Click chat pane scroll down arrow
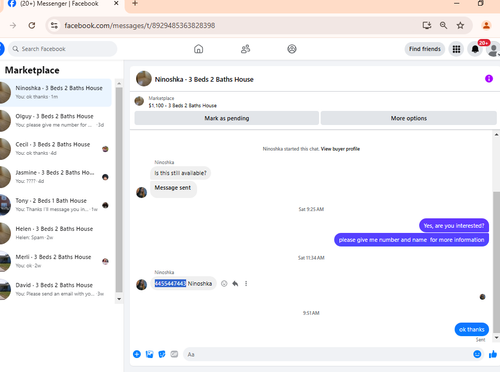This screenshot has width=500, height=372. (496, 337)
